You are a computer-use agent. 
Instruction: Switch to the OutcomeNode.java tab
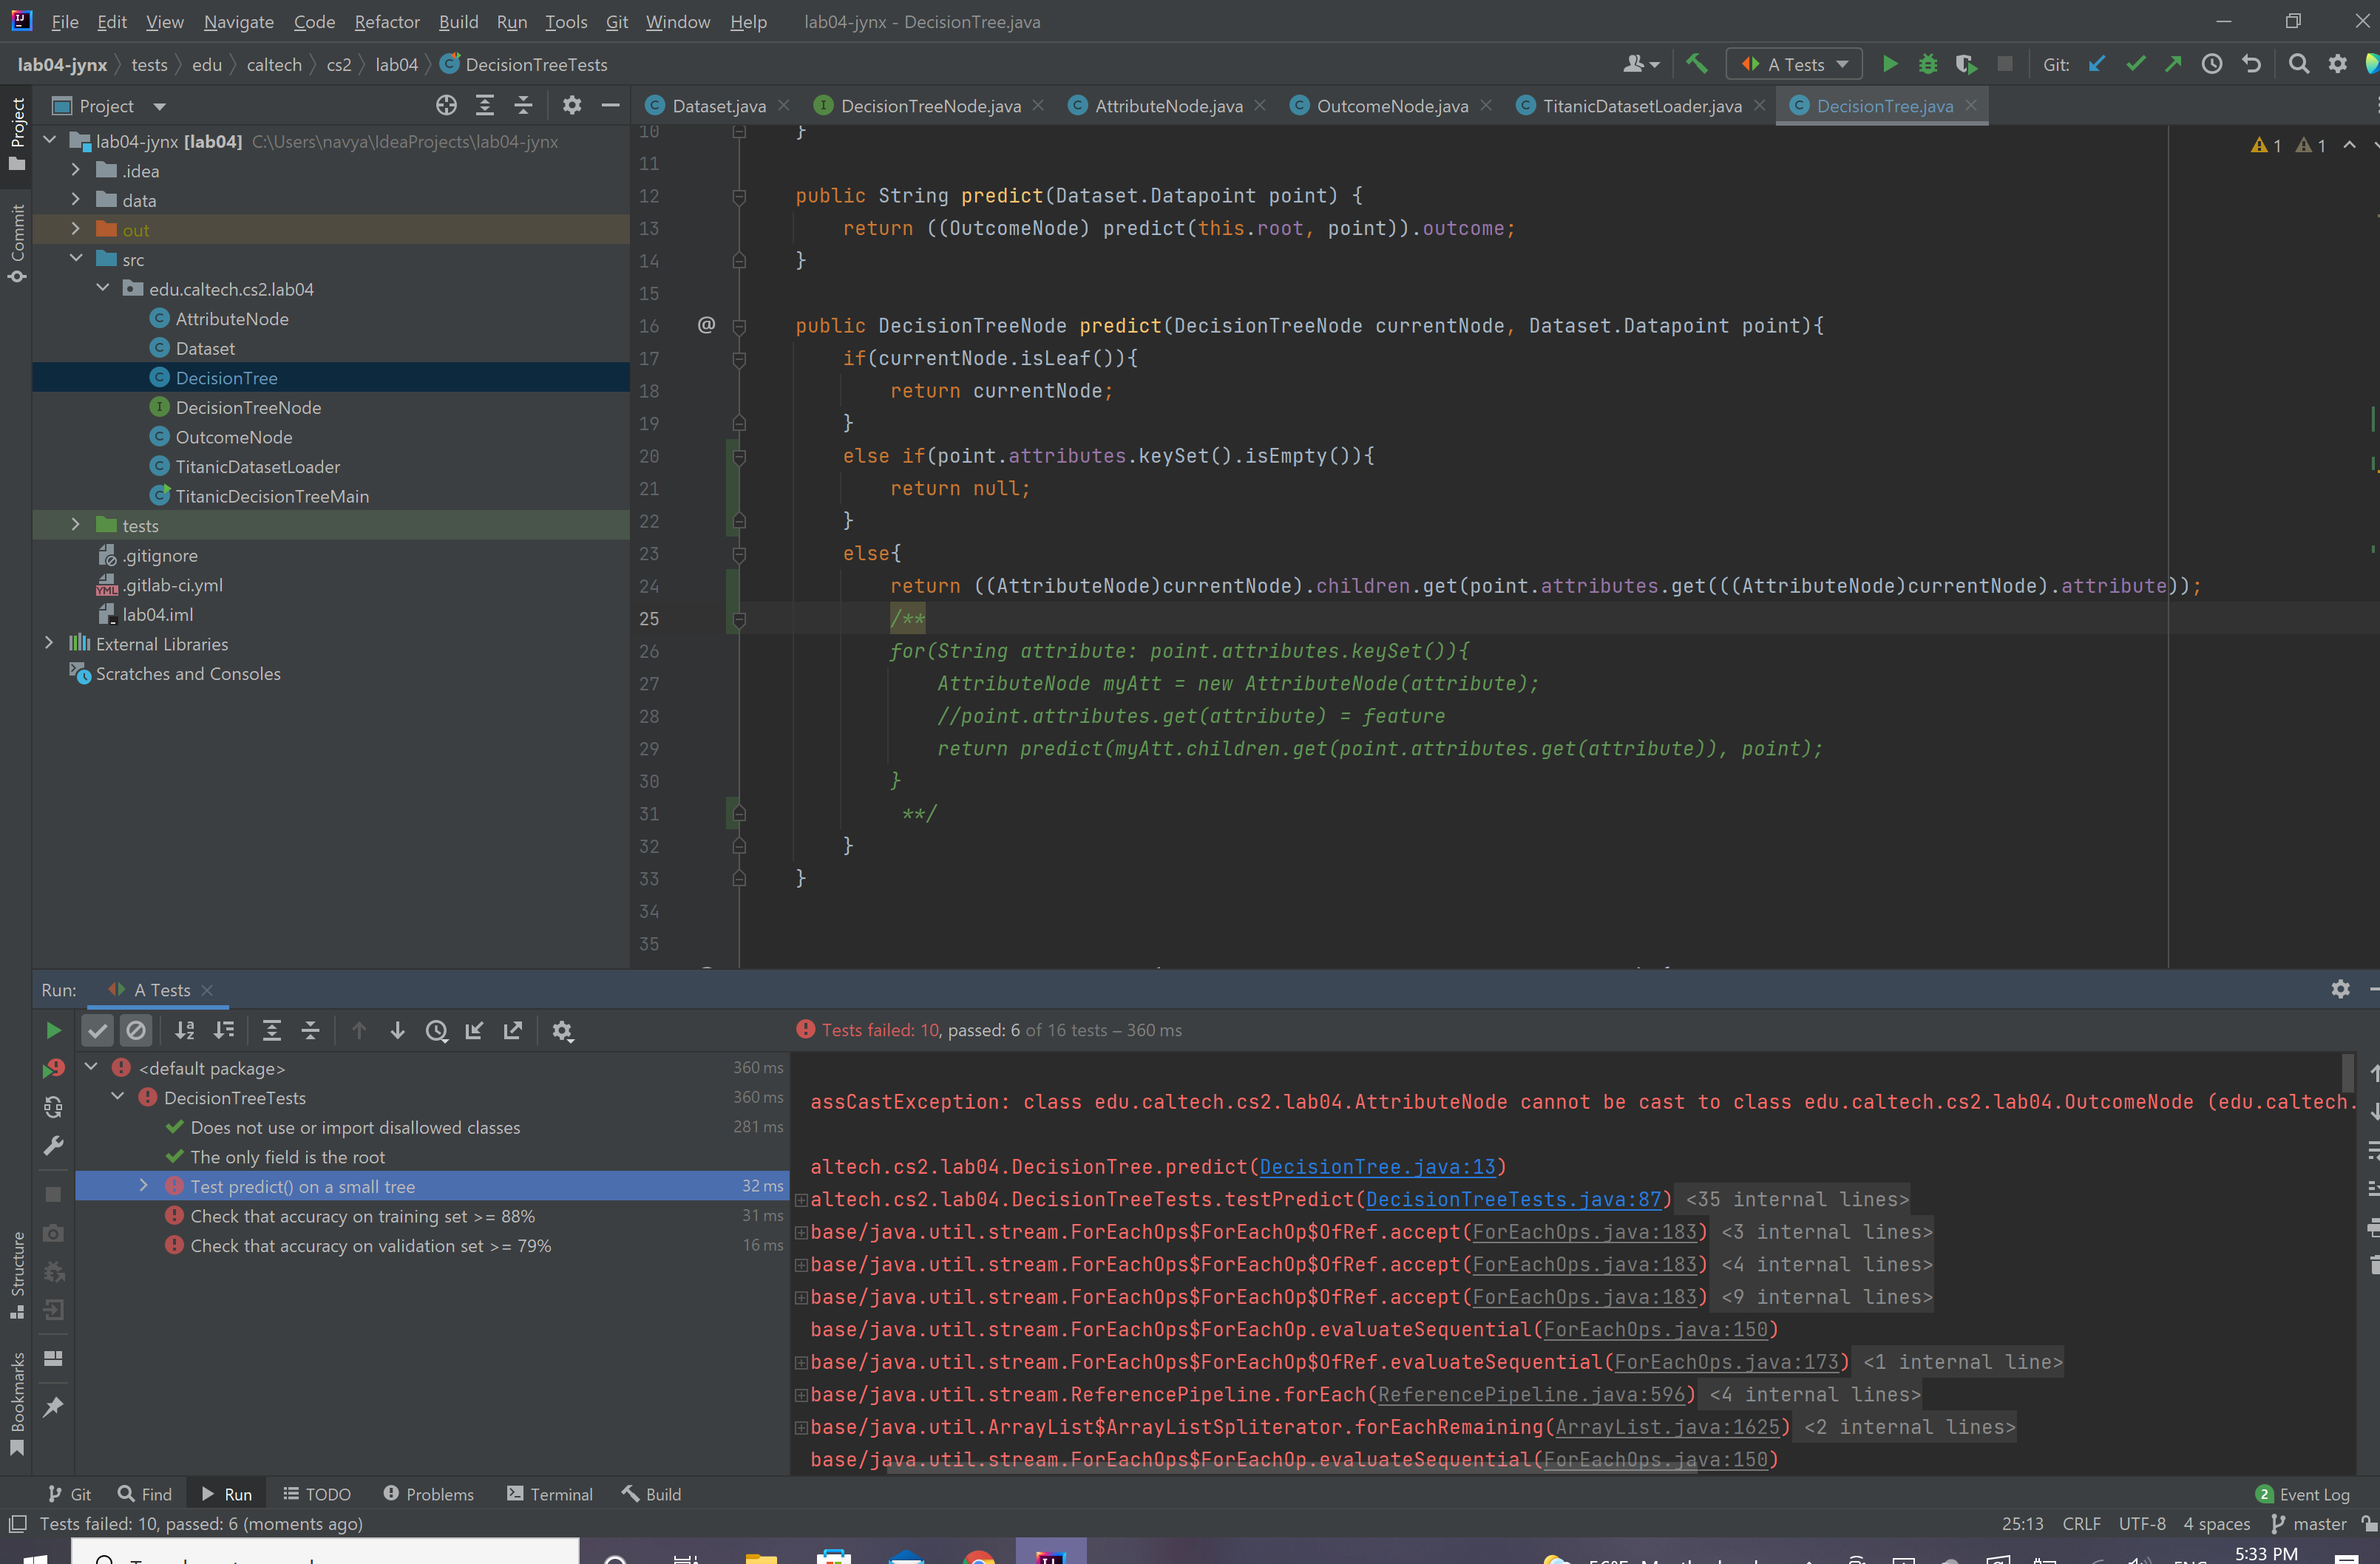1391,106
